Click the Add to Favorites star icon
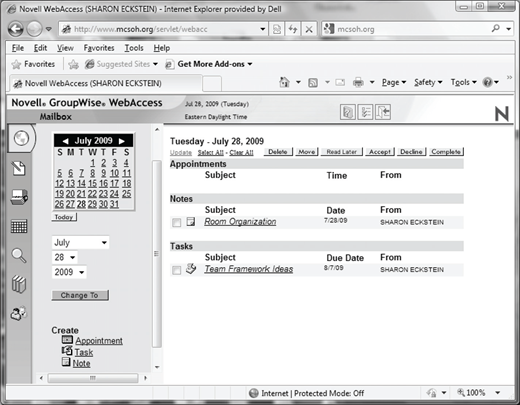Screen dimensions: 520x405 click(x=73, y=64)
